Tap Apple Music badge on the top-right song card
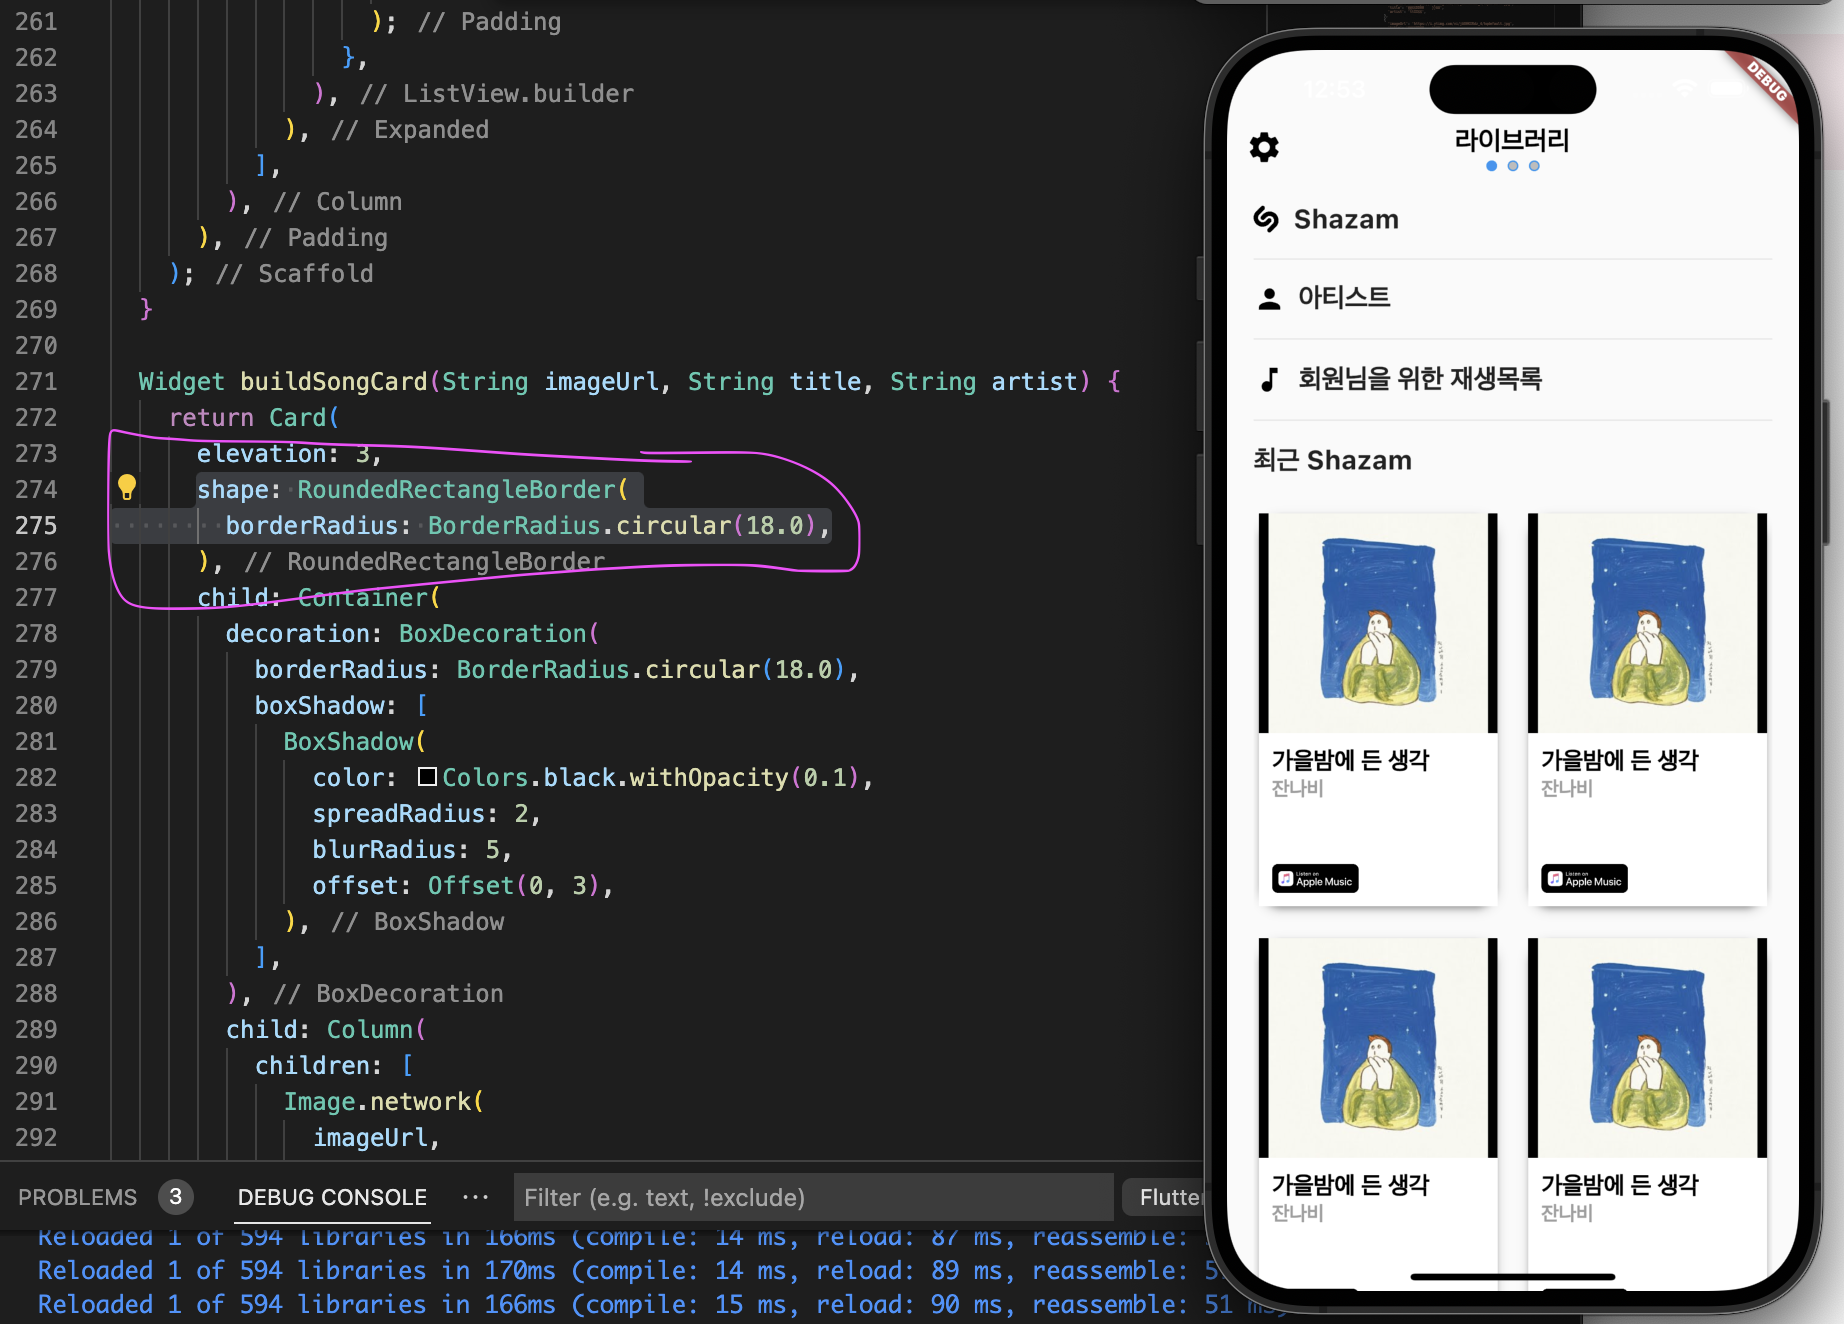Screen dimensions: 1844x1324 1584,879
